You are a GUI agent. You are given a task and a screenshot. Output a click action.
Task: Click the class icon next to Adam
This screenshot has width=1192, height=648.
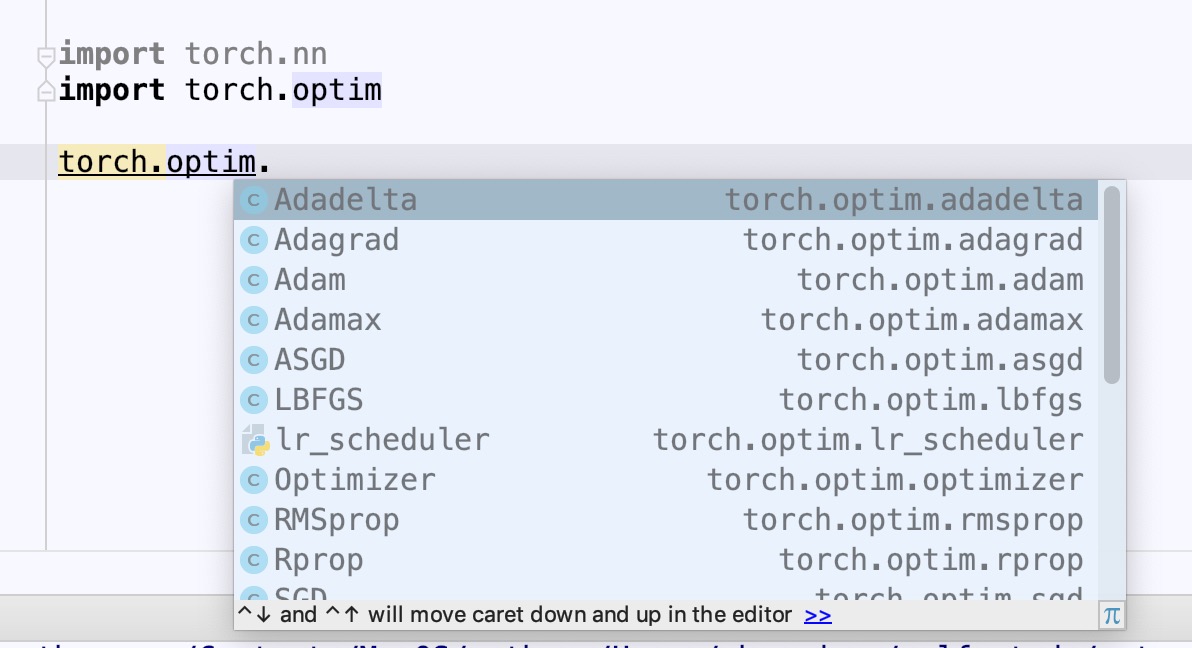[254, 280]
